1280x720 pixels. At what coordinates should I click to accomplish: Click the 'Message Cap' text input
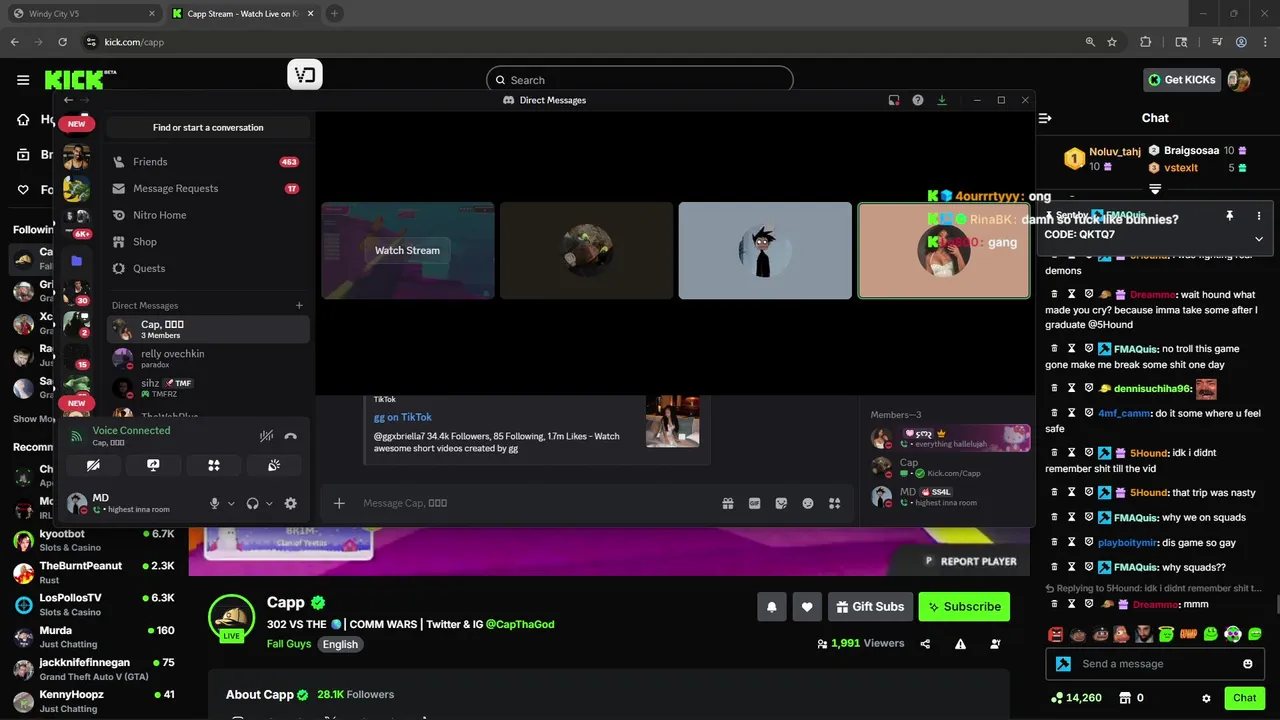click(535, 503)
